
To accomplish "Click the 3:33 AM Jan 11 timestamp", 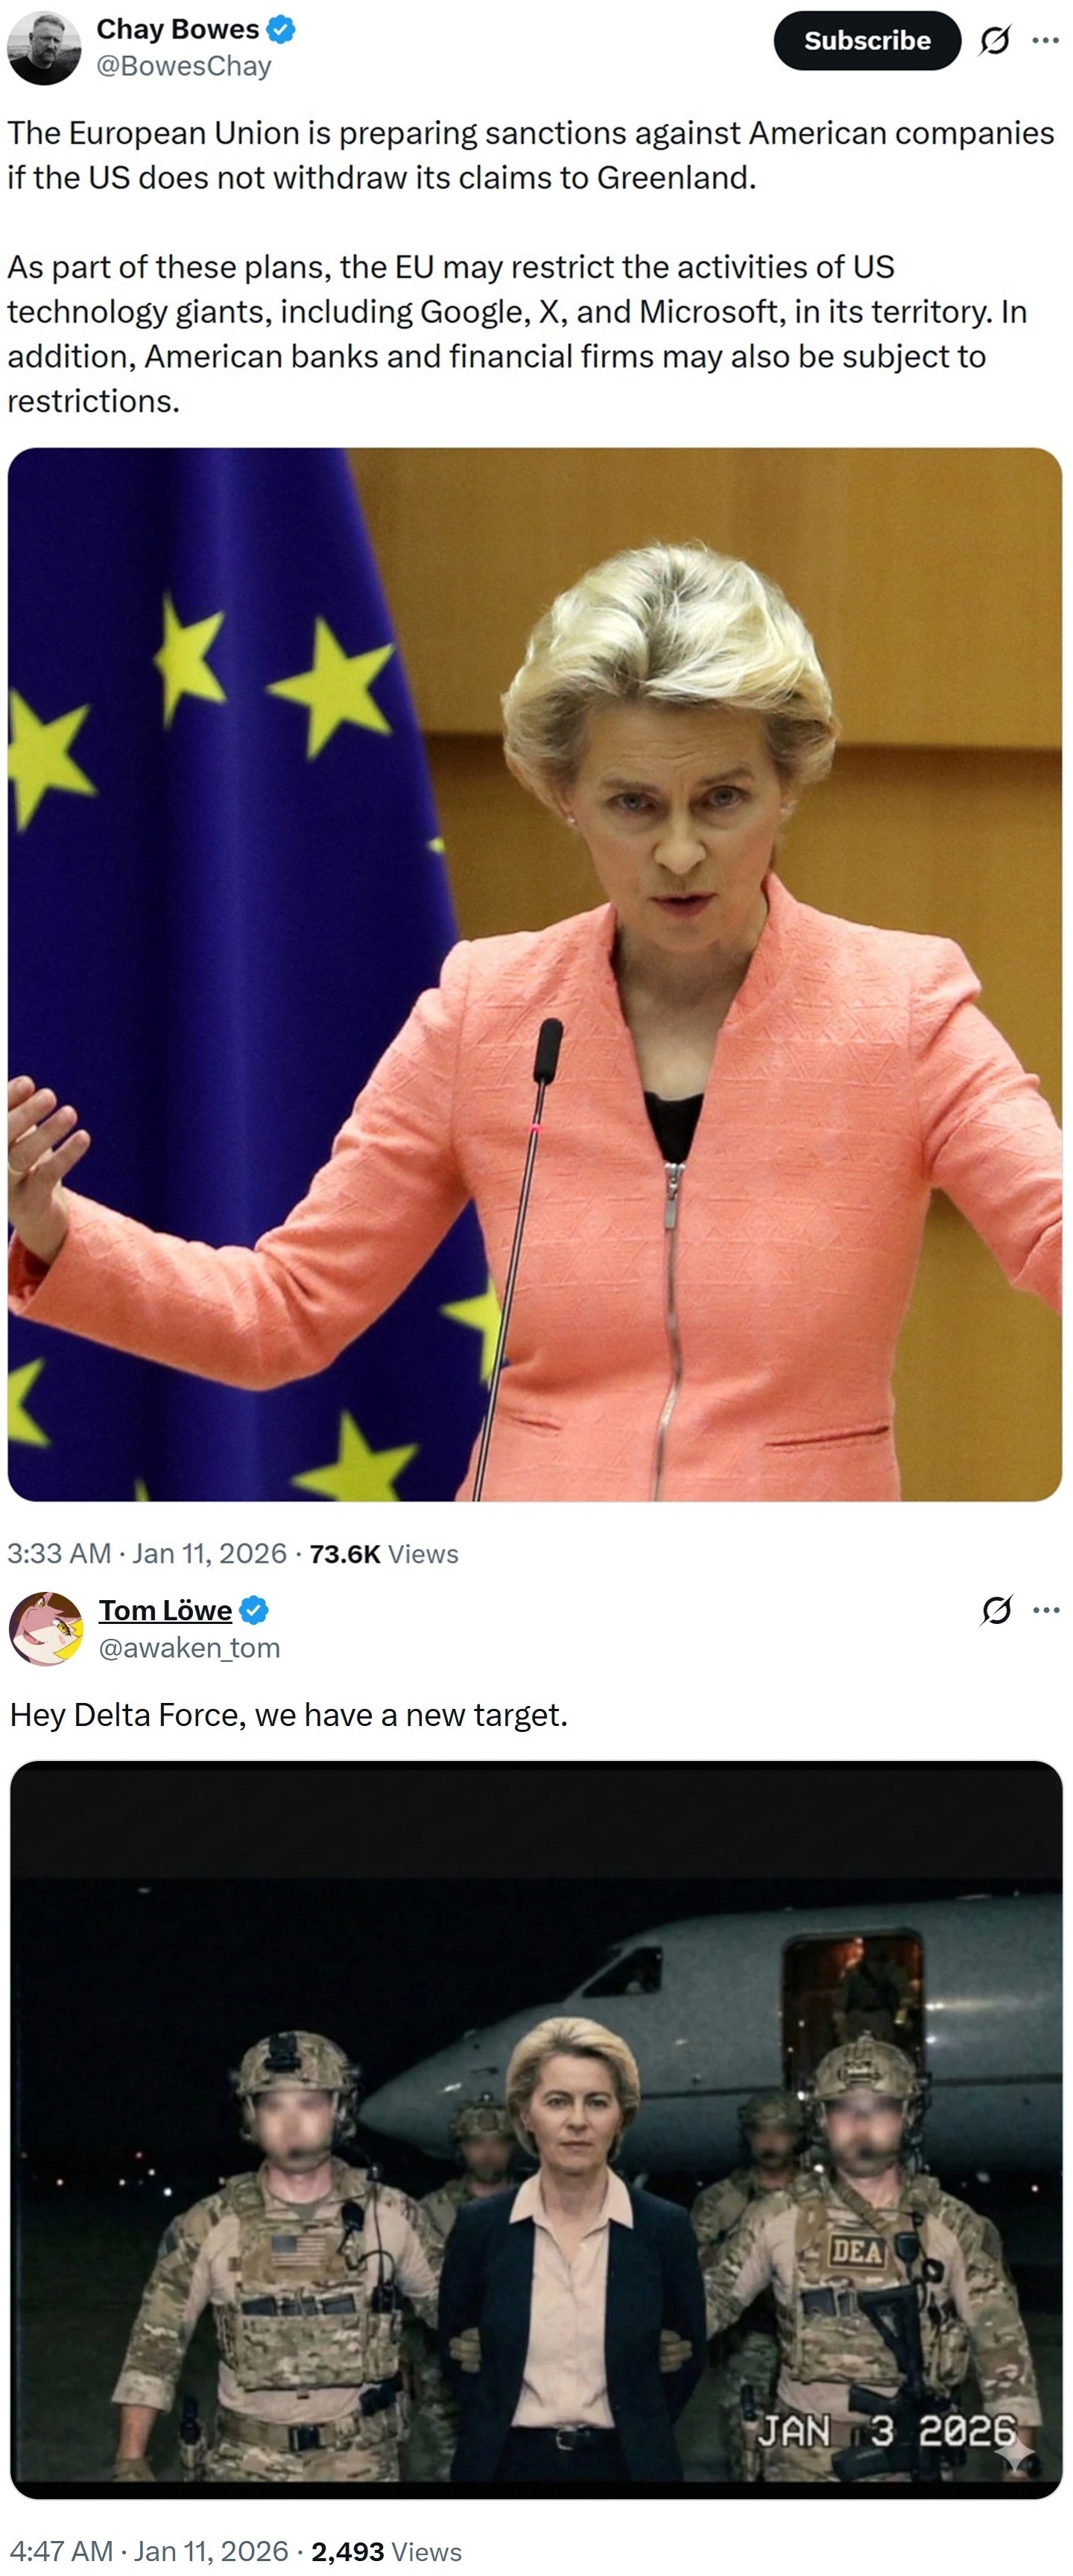I will 147,1553.
